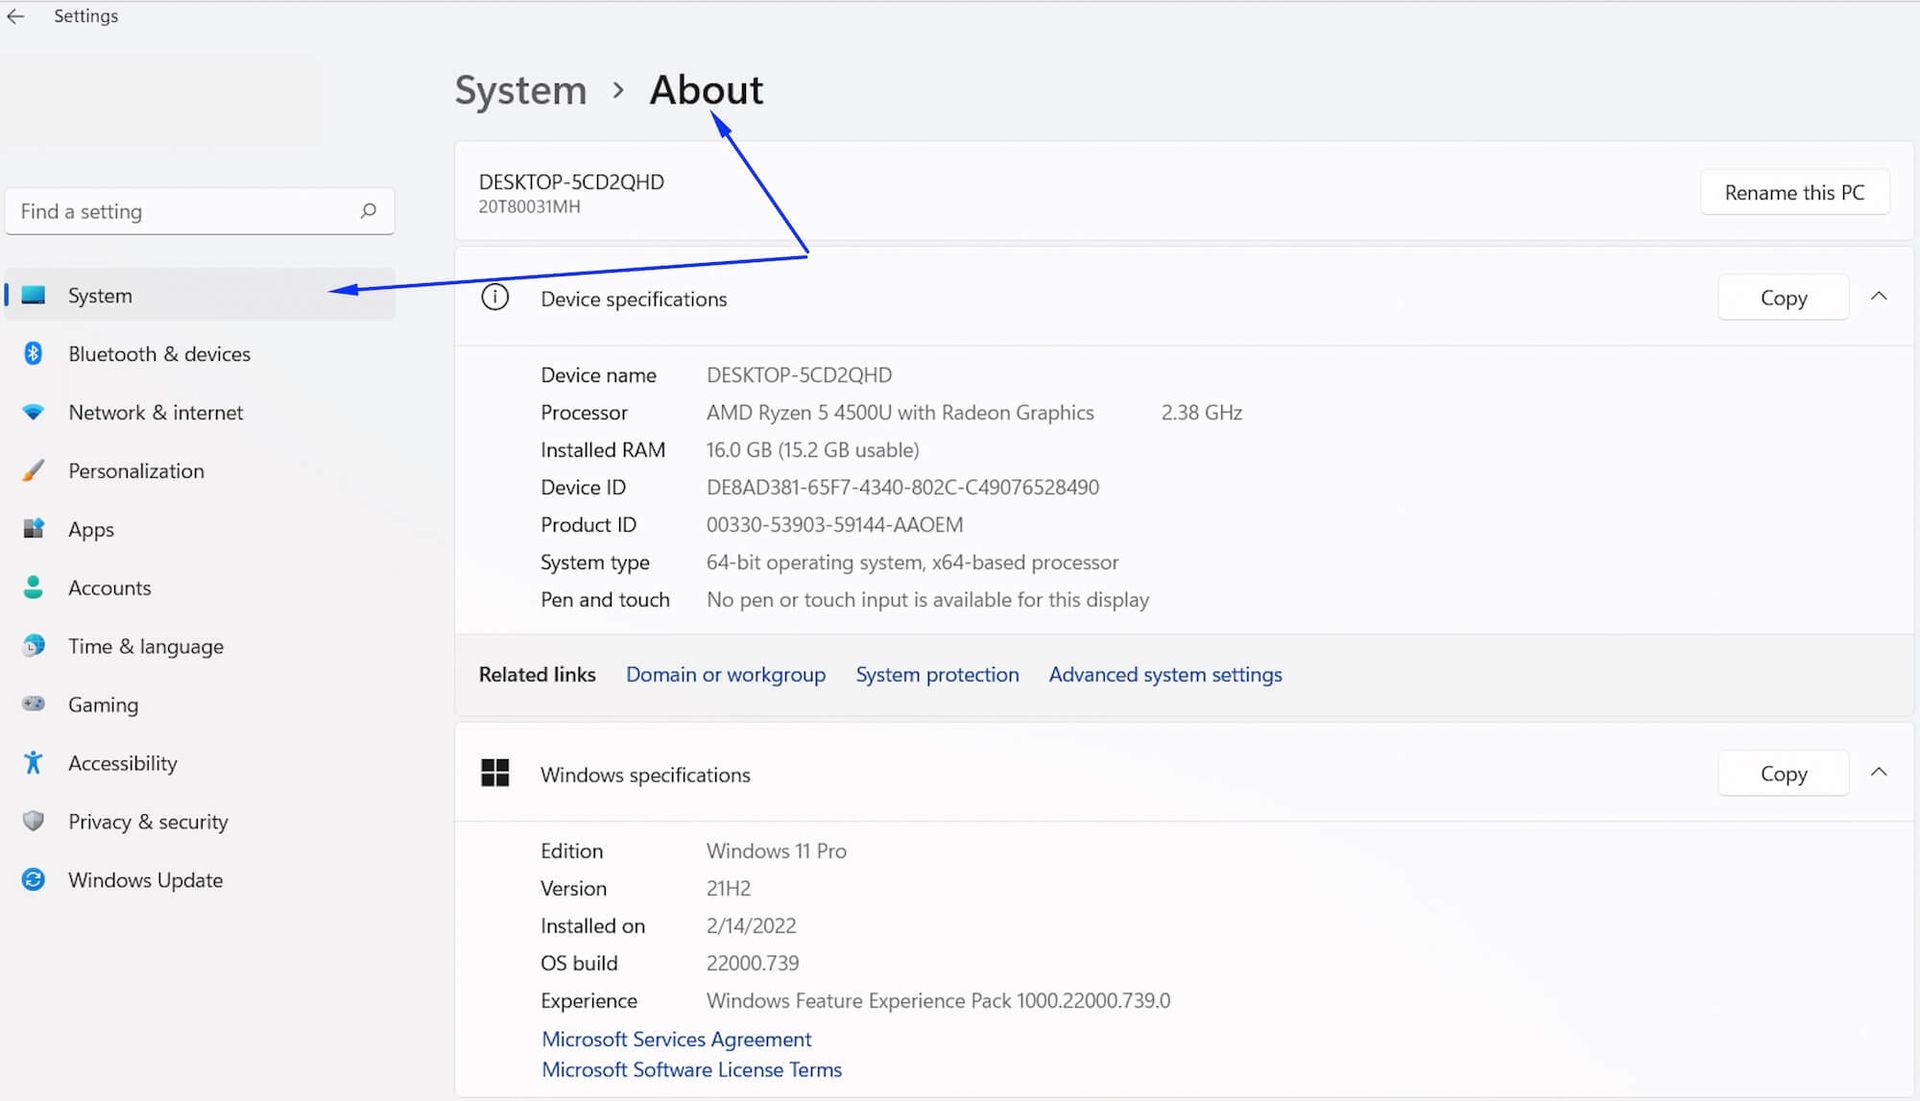This screenshot has height=1101, width=1920.
Task: Click the Bluetooth icon in sidebar
Action: (33, 353)
